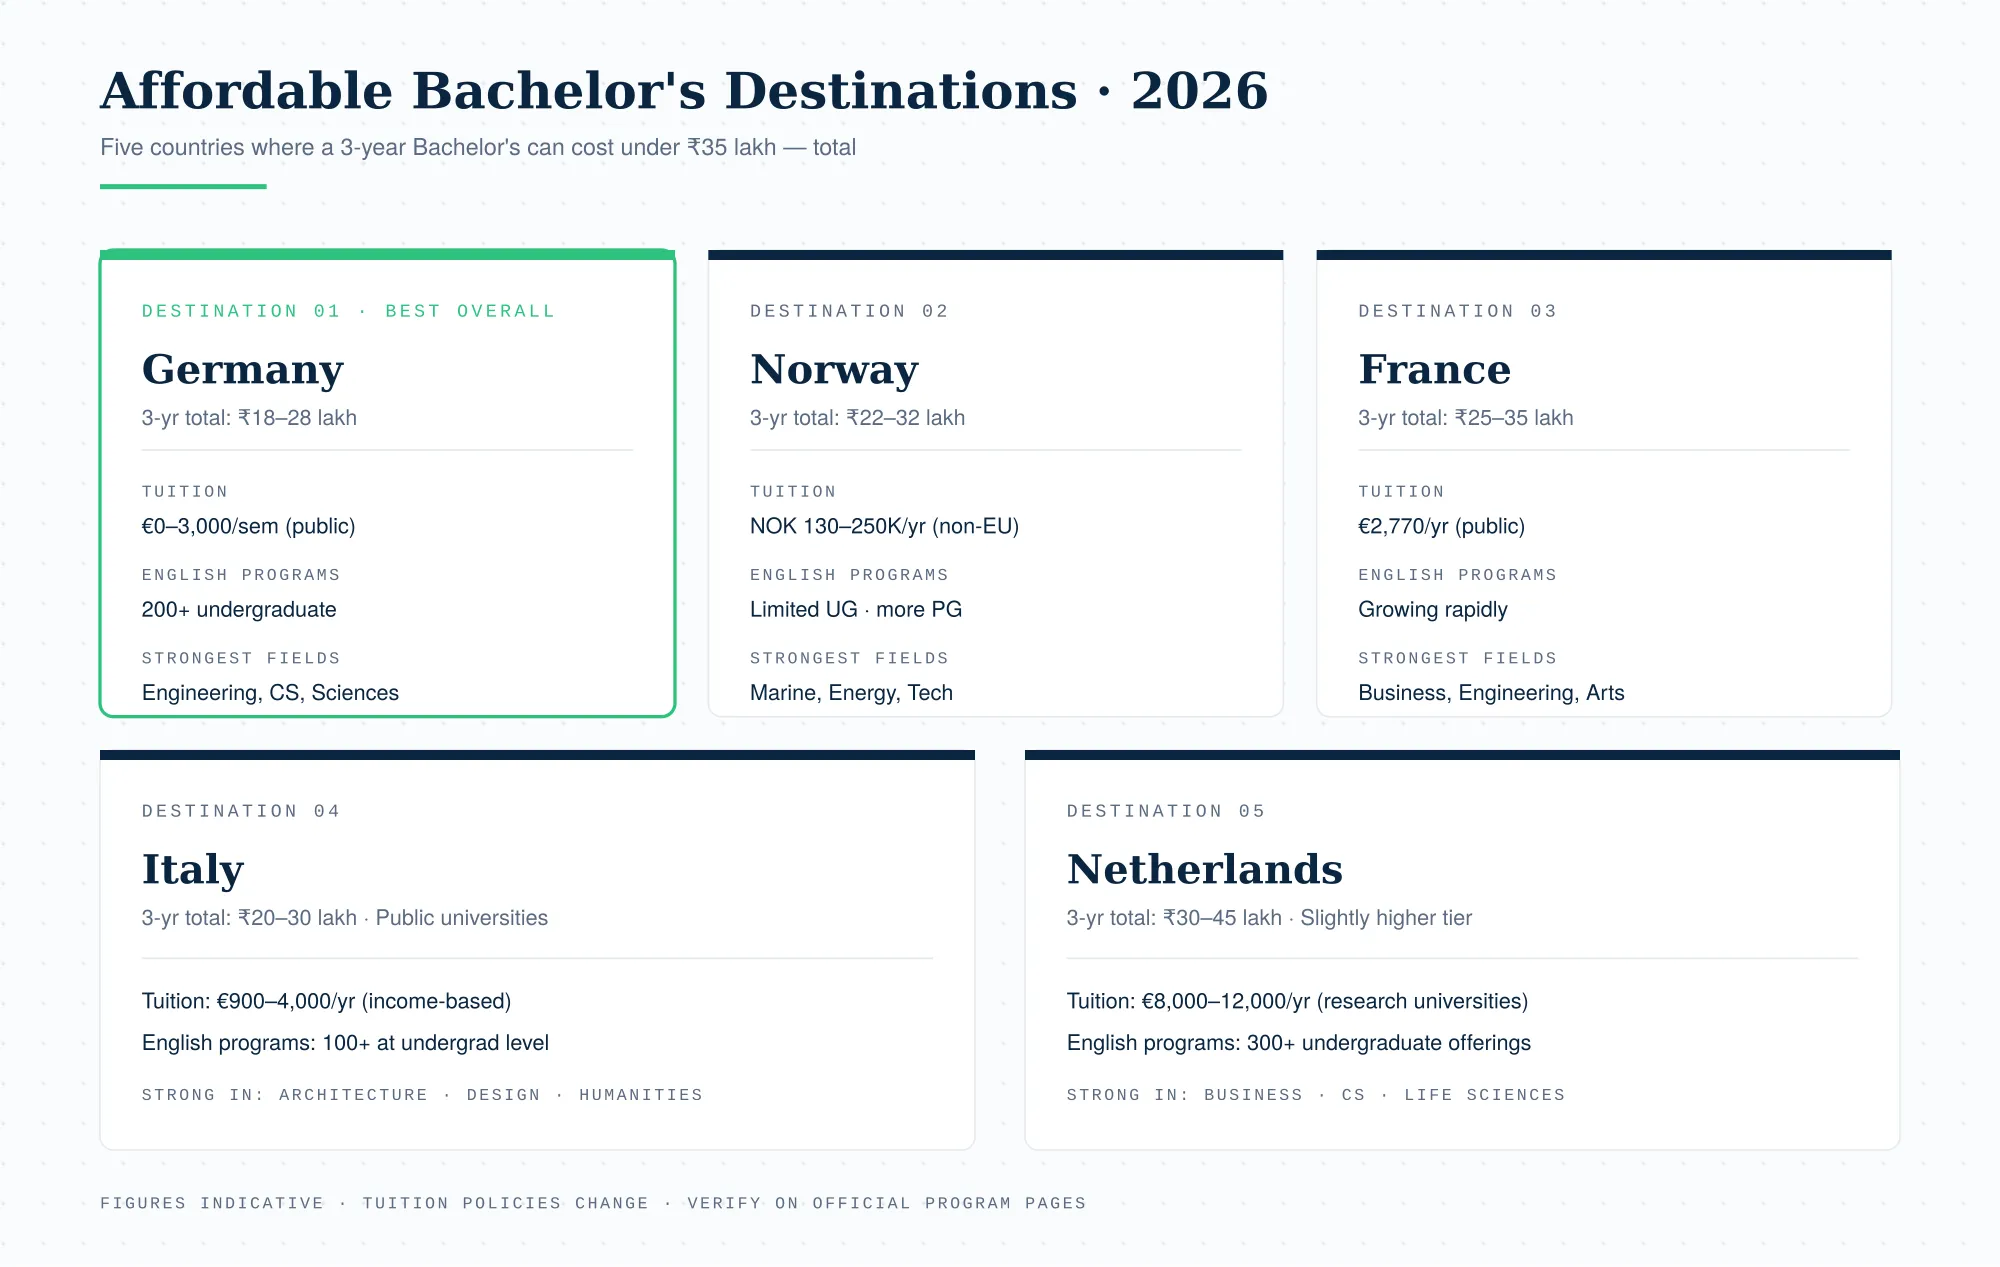Screen dimensions: 2000x1267
Task: Click the "200+ undergraduate" programs value
Action: pos(239,609)
